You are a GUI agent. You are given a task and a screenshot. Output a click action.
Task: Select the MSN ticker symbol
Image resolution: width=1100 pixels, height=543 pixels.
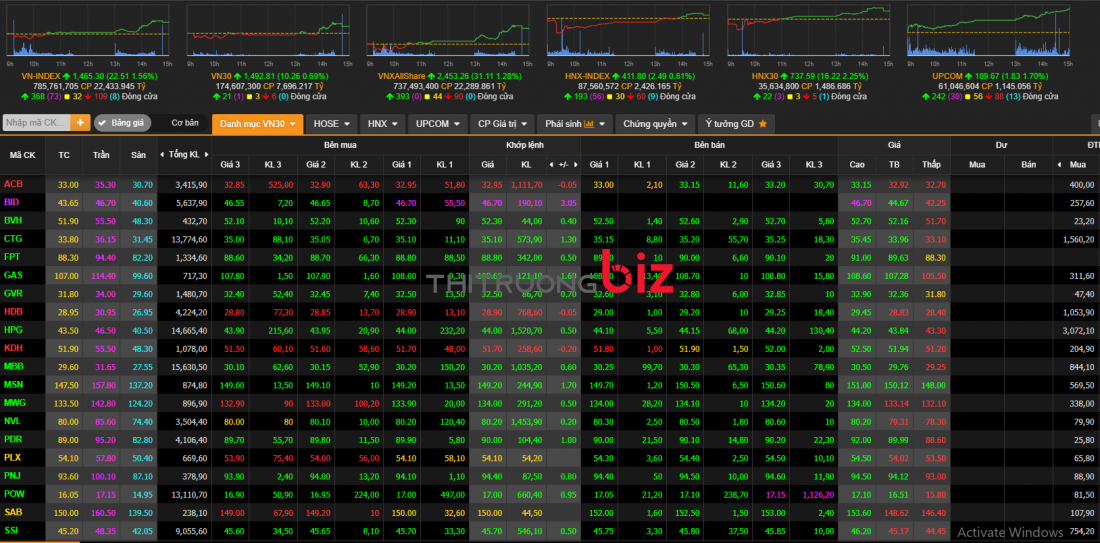pyautogui.click(x=13, y=384)
